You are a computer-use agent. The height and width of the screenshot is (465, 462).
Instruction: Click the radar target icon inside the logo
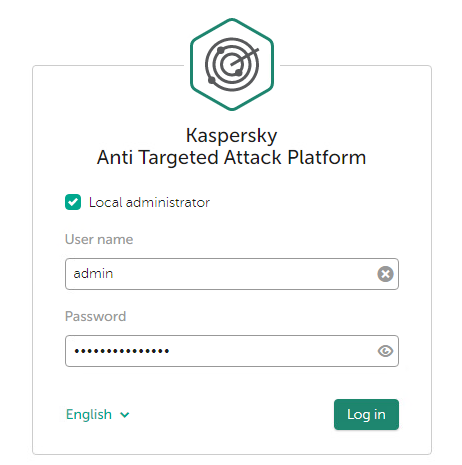[232, 64]
